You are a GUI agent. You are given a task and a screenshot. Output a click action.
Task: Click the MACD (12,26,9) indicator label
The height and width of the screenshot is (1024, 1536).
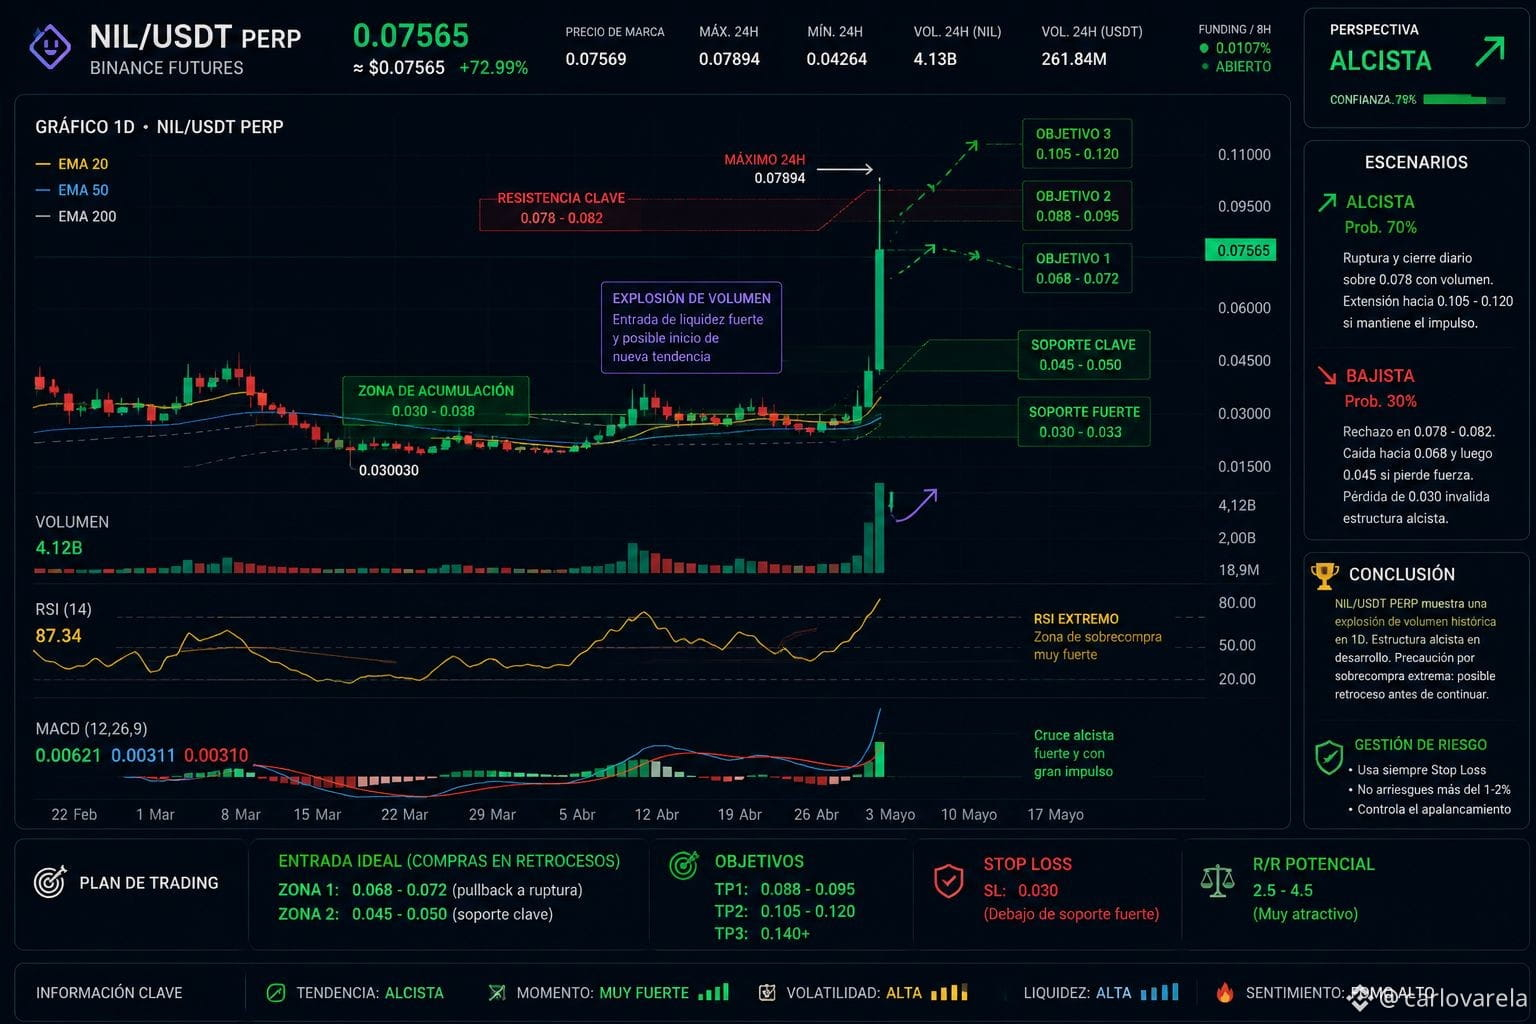pyautogui.click(x=91, y=729)
